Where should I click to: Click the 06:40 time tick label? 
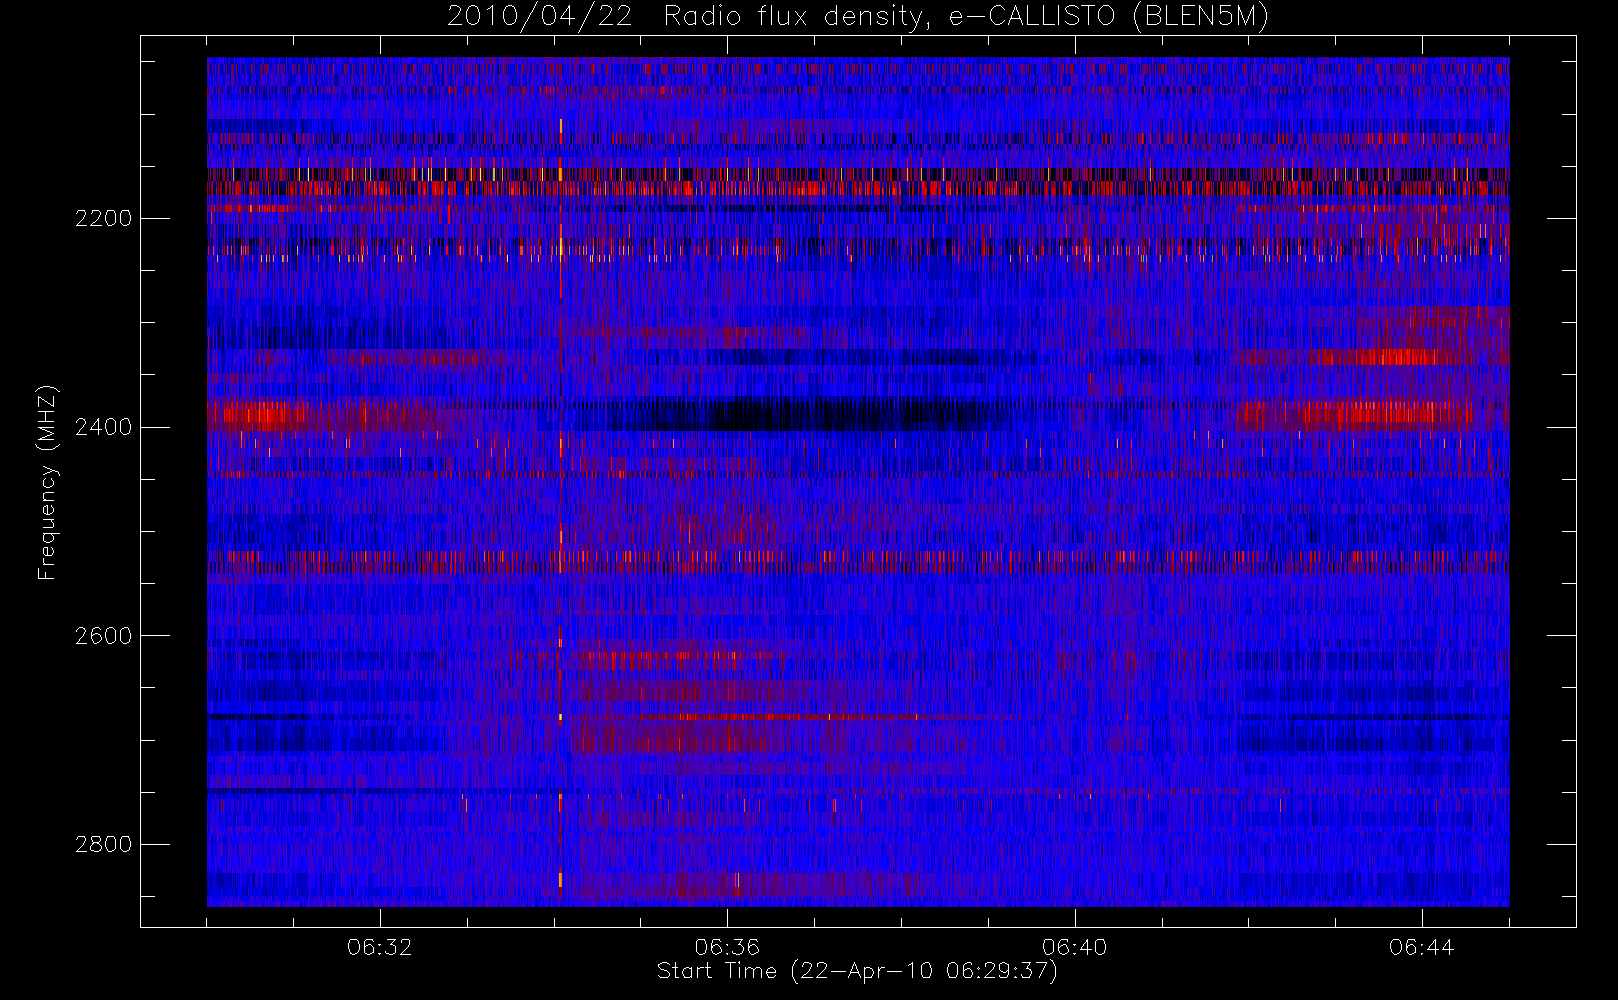pos(1075,947)
